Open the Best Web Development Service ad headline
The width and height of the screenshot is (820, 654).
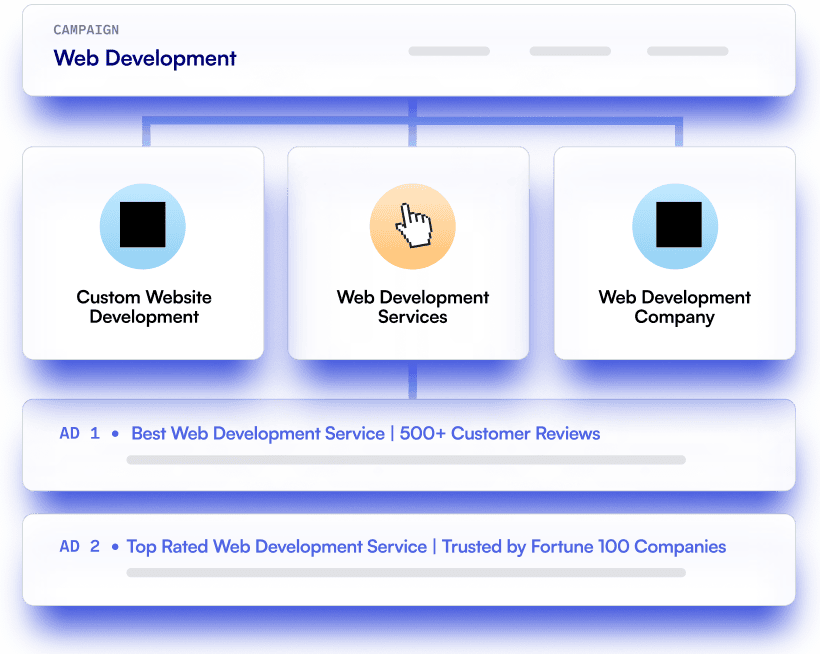click(x=366, y=433)
